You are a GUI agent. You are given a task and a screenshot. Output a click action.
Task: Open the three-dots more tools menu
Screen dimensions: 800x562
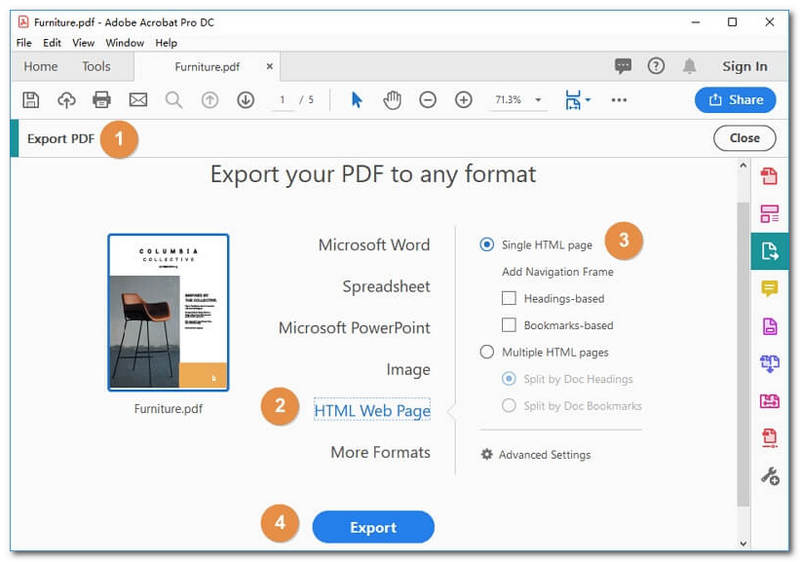(x=619, y=100)
